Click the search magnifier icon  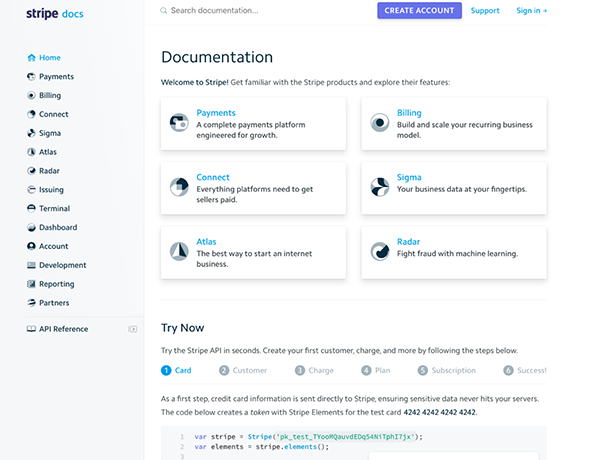click(x=163, y=11)
